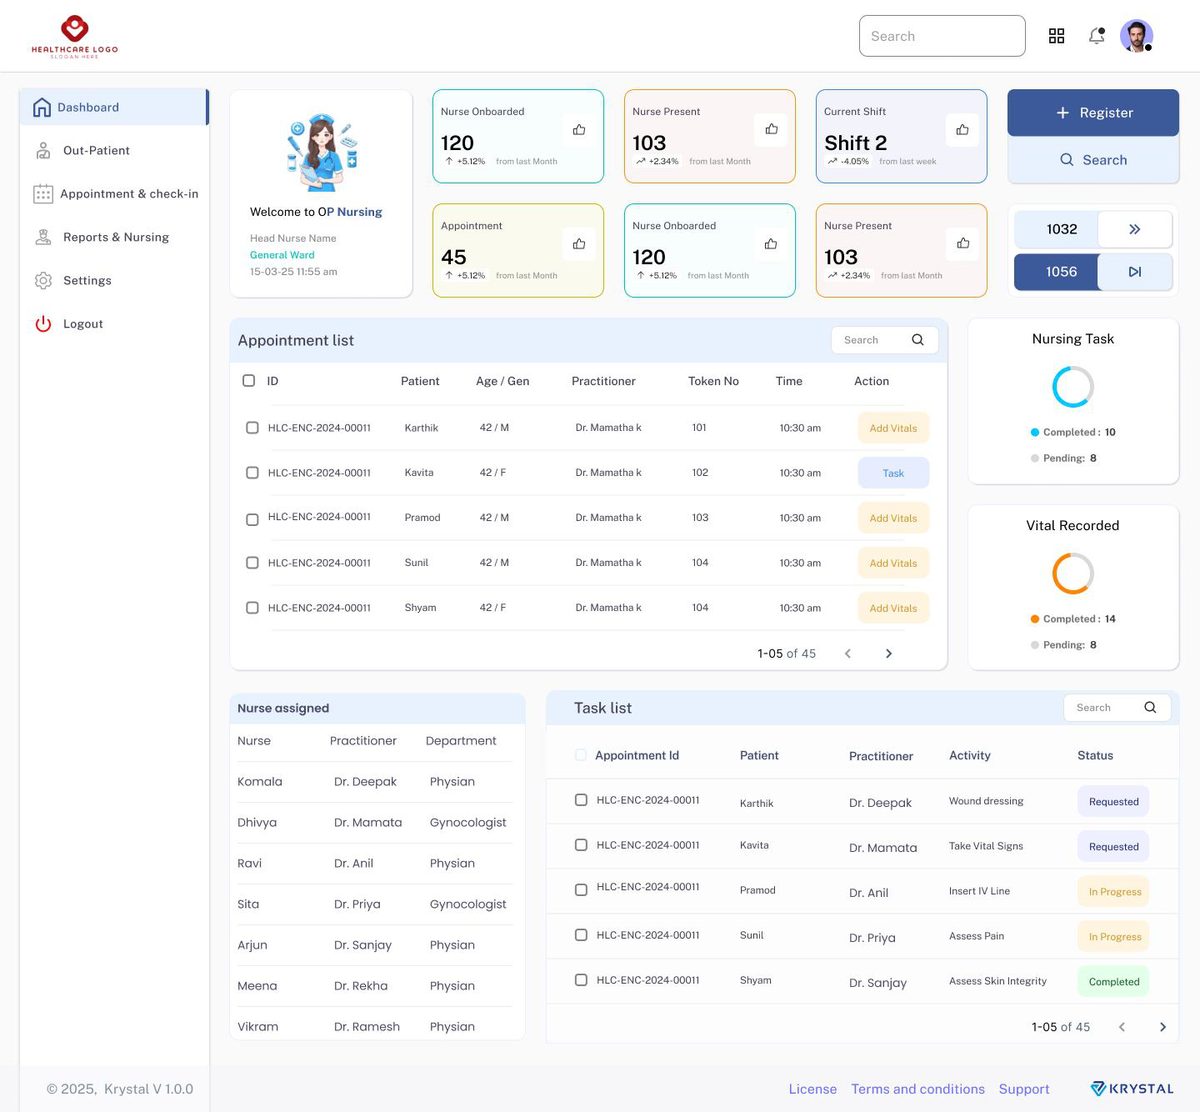This screenshot has width=1200, height=1112.
Task: Open the user profile avatar
Action: tap(1136, 36)
